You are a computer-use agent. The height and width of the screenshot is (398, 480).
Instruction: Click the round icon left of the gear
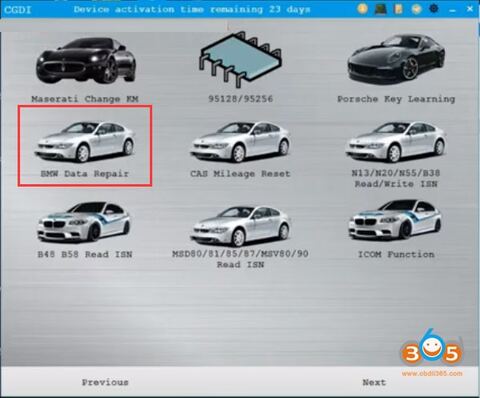[416, 9]
